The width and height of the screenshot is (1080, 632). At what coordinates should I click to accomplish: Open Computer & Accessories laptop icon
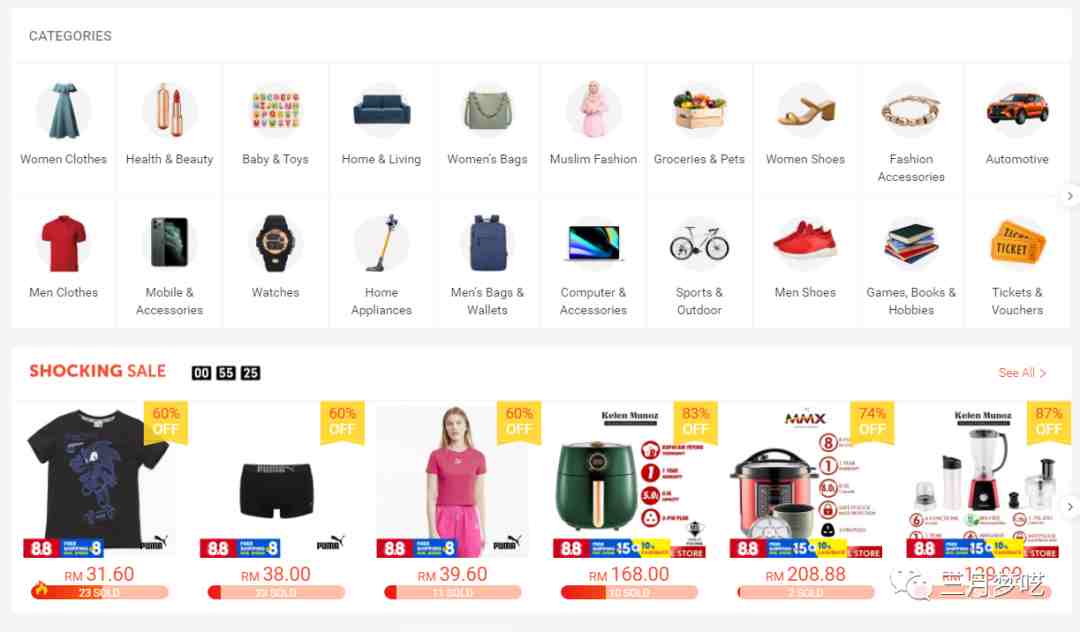coord(593,243)
